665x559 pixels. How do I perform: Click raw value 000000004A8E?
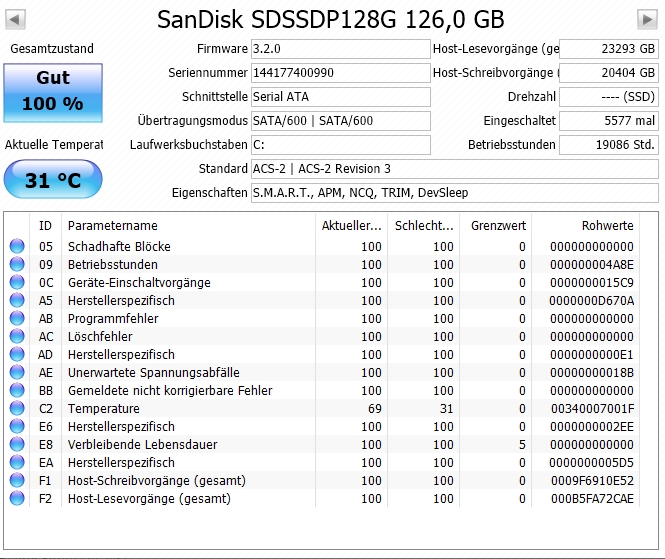pos(592,265)
